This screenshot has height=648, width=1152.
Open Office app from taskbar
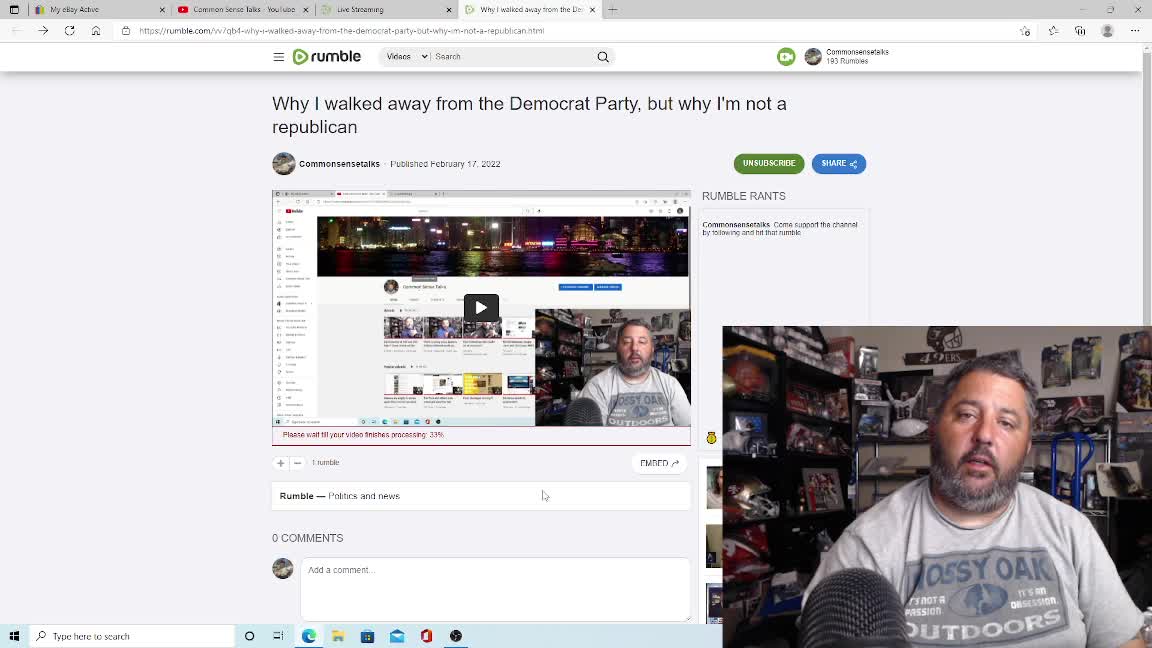point(426,636)
